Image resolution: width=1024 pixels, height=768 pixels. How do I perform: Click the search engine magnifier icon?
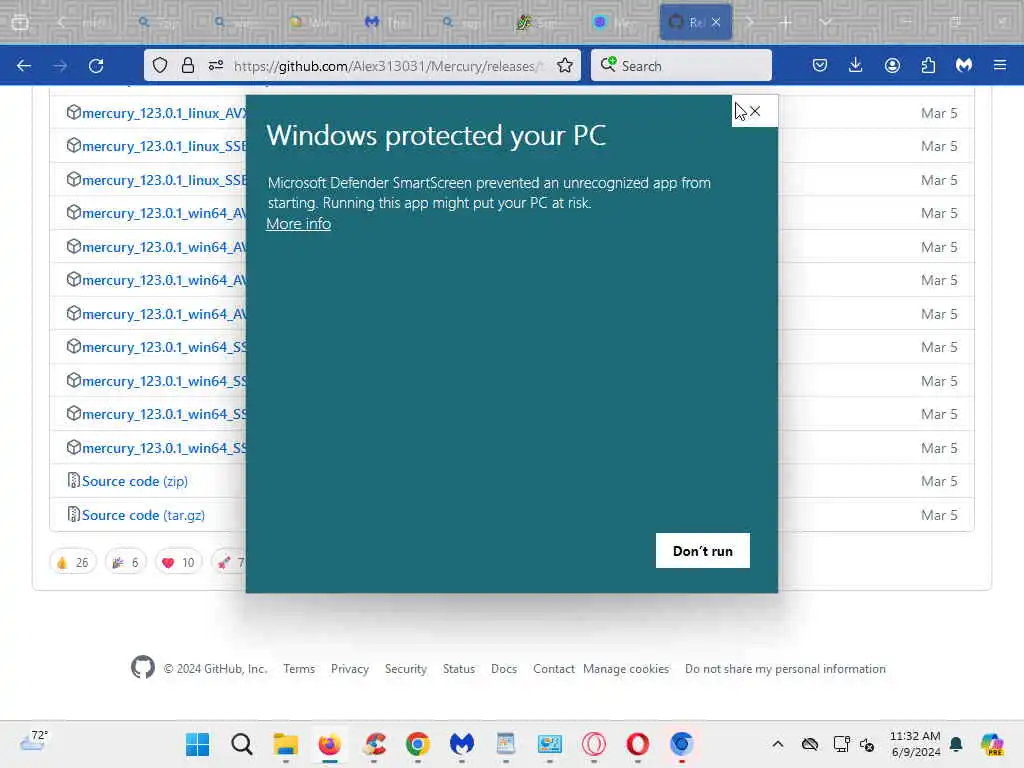coord(608,65)
